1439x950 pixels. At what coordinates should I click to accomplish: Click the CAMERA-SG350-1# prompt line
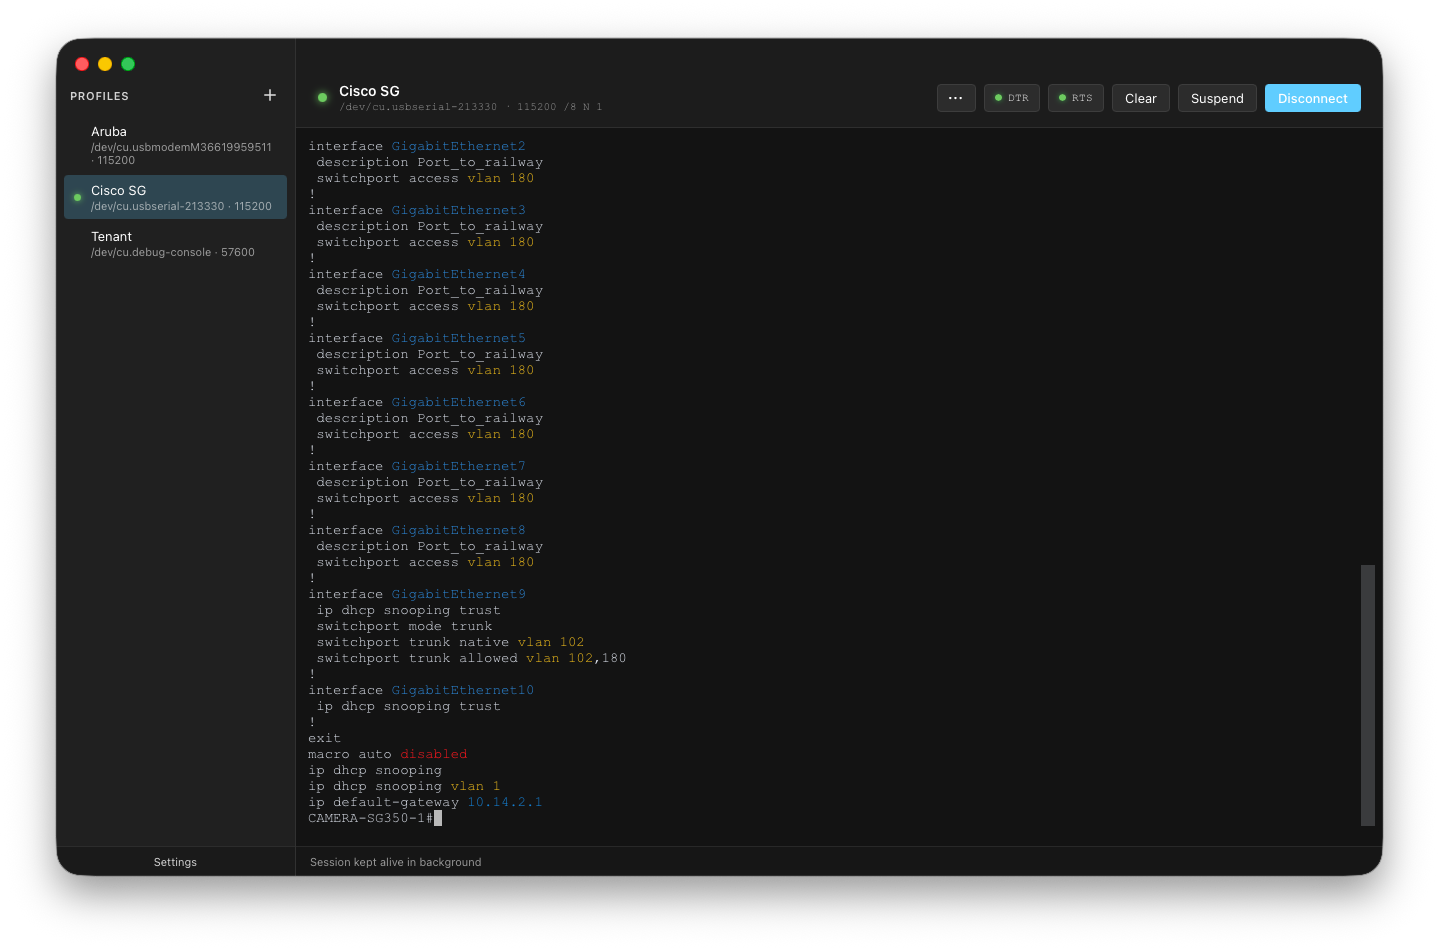[370, 817]
